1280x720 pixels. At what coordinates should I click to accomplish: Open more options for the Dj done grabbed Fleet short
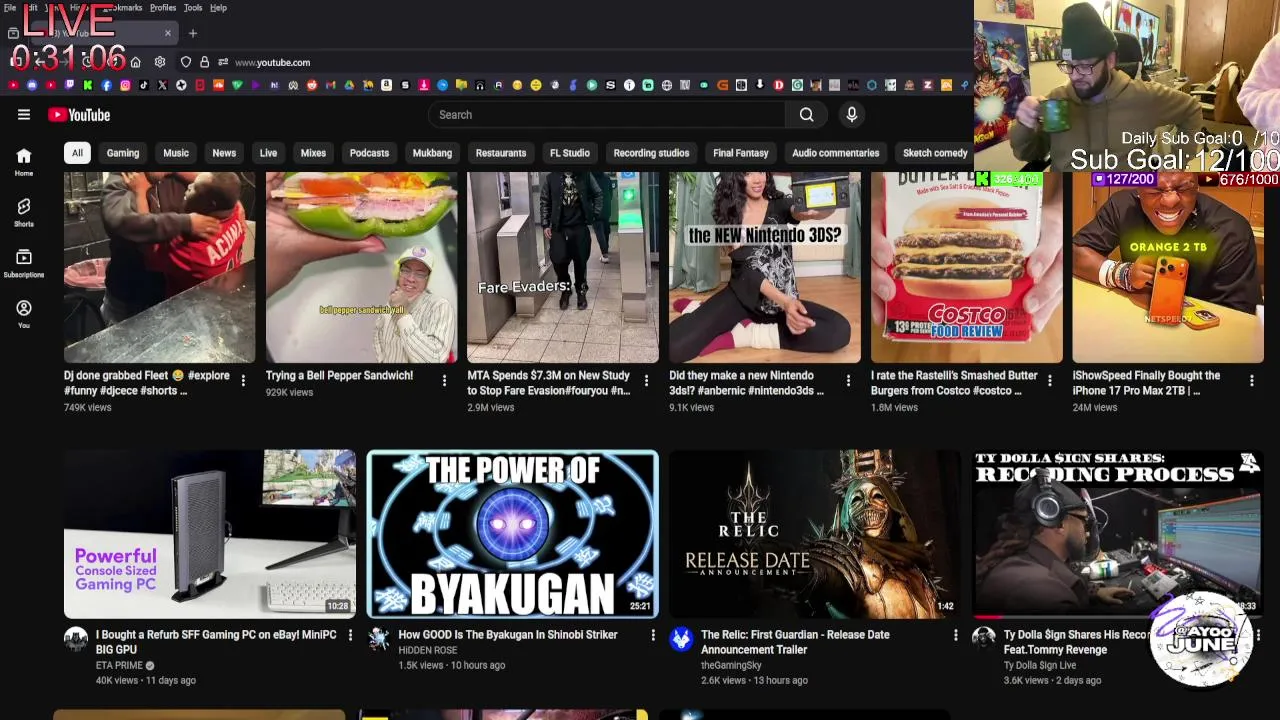(x=243, y=381)
